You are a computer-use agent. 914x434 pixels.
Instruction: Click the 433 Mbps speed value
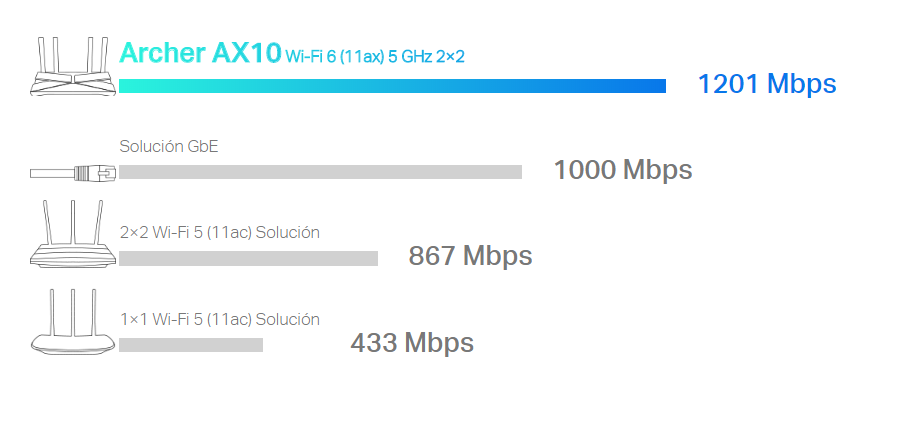click(412, 343)
